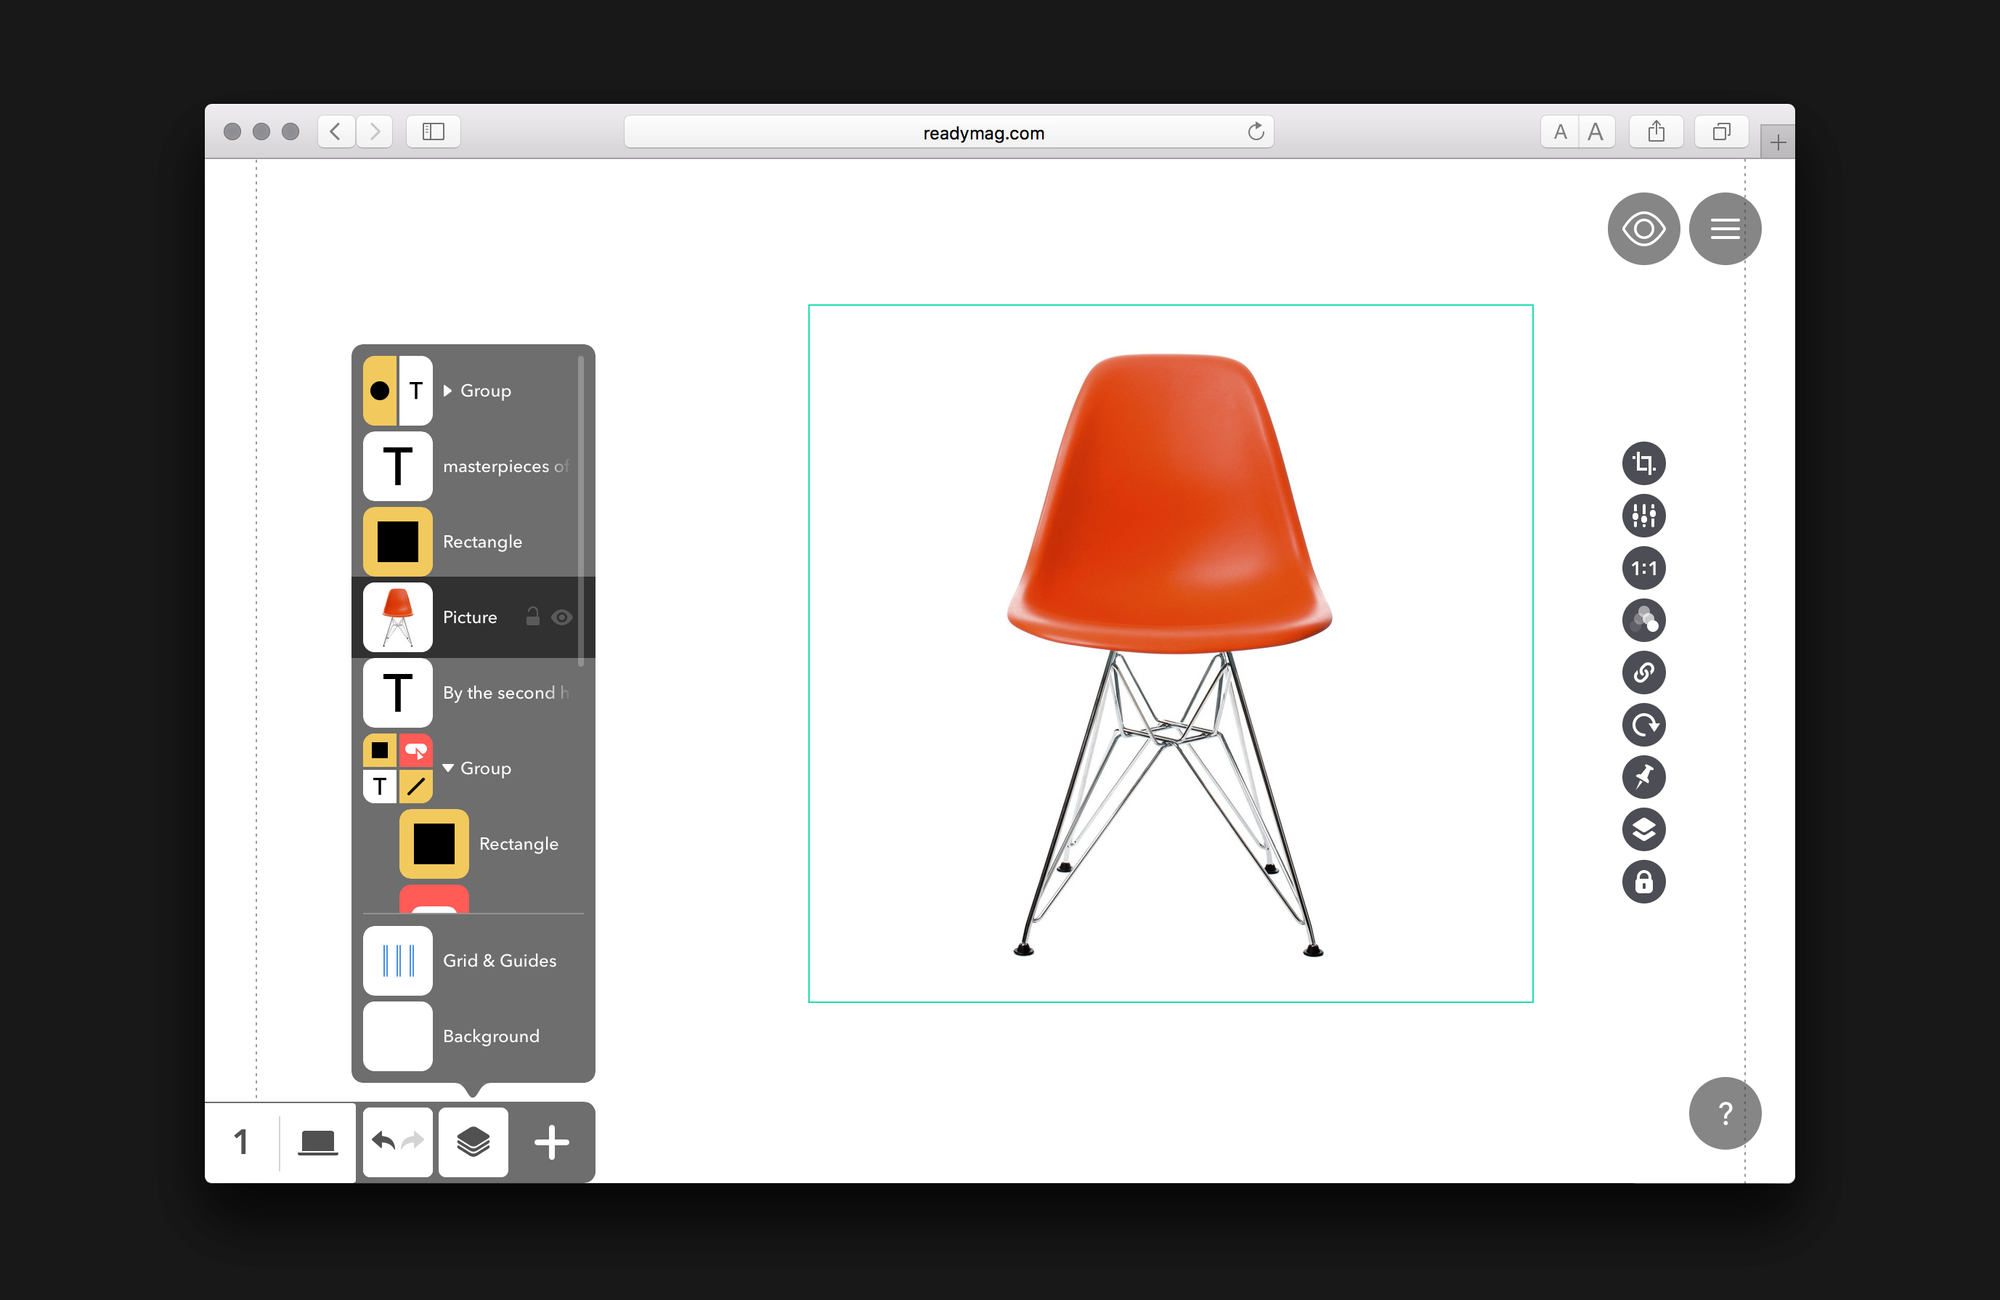
Task: Open the layer order icon in the right toolbar
Action: click(1643, 829)
